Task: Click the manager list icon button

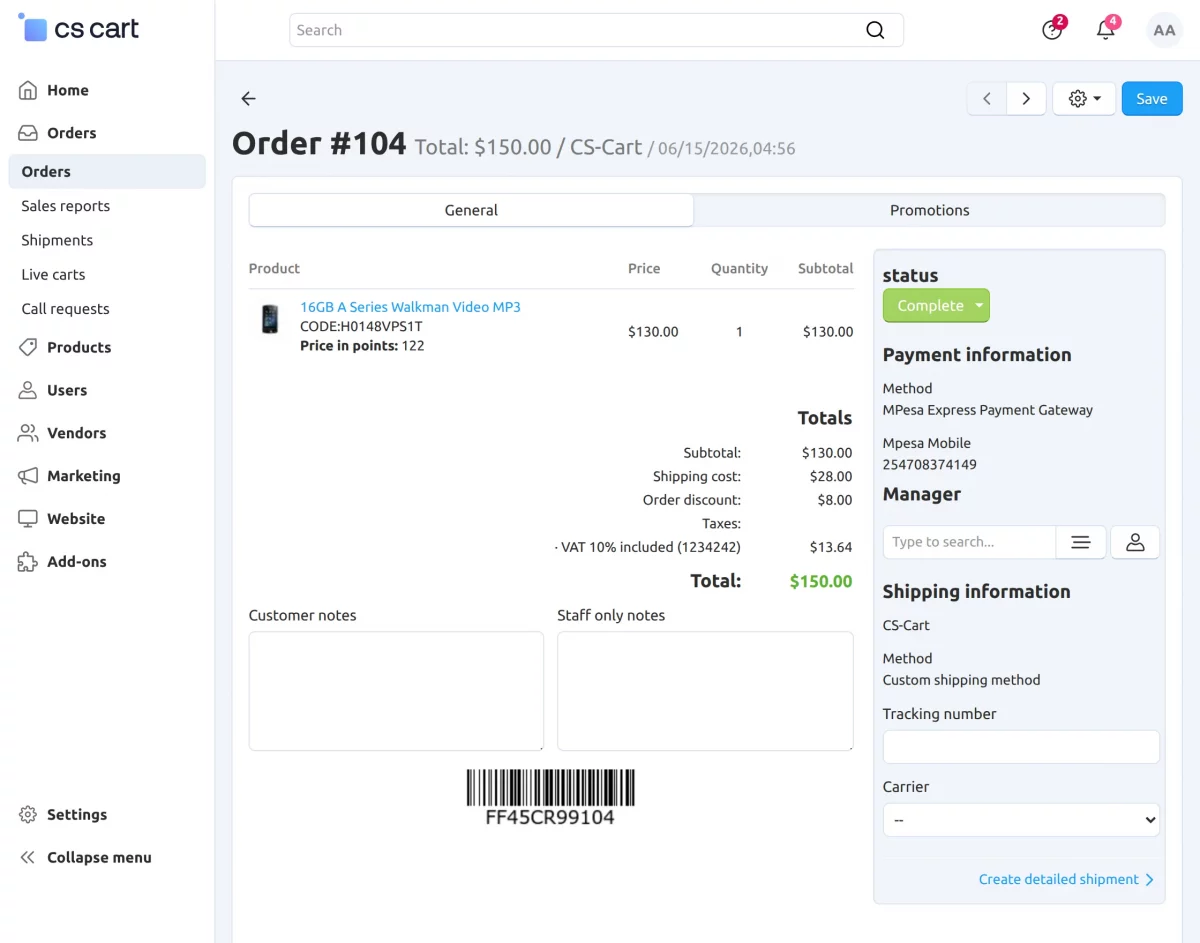Action: pos(1081,542)
